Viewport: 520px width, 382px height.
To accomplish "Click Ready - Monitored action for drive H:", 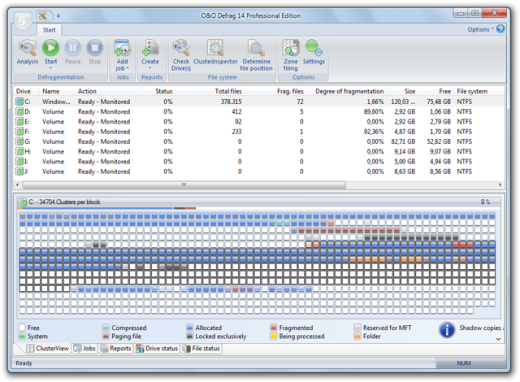I will tap(104, 152).
